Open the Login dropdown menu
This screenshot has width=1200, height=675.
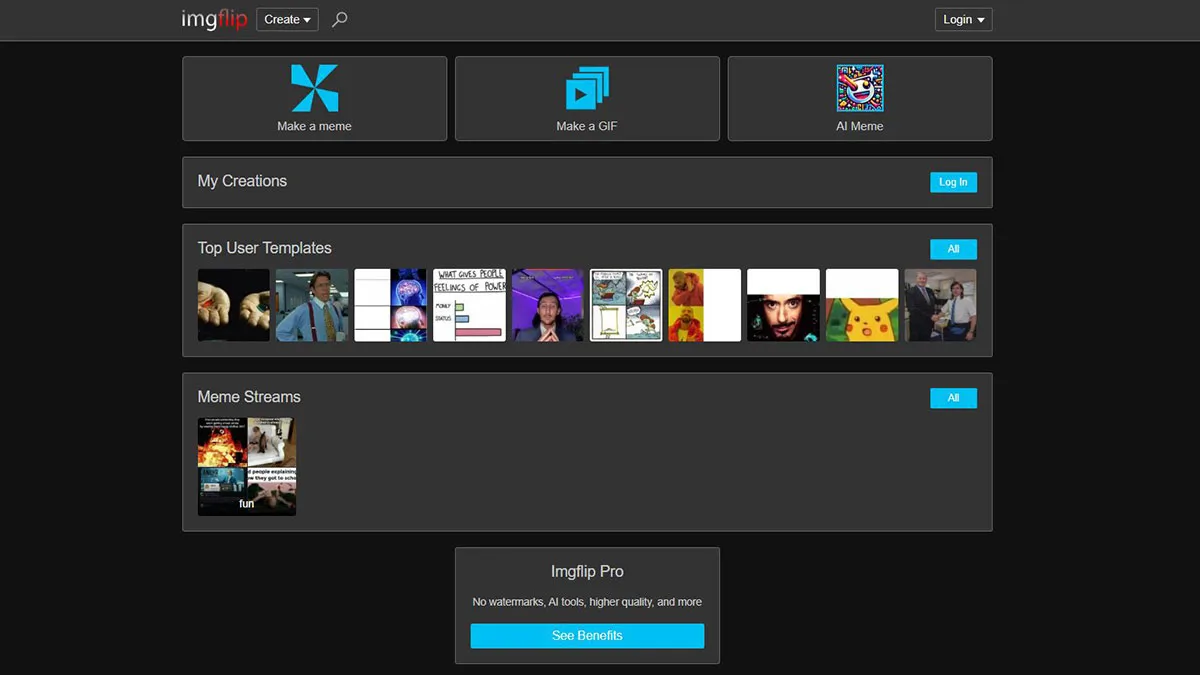964,19
